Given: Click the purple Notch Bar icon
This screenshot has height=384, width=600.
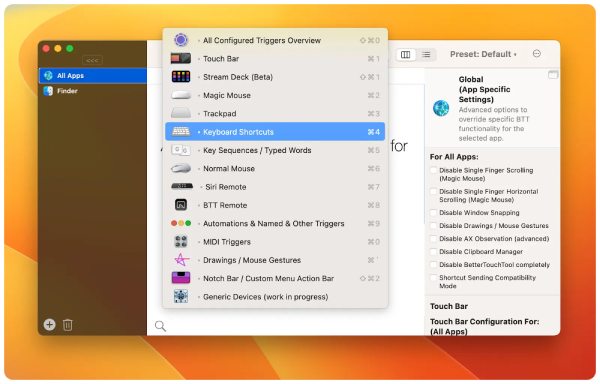Looking at the screenshot, I should (x=181, y=278).
